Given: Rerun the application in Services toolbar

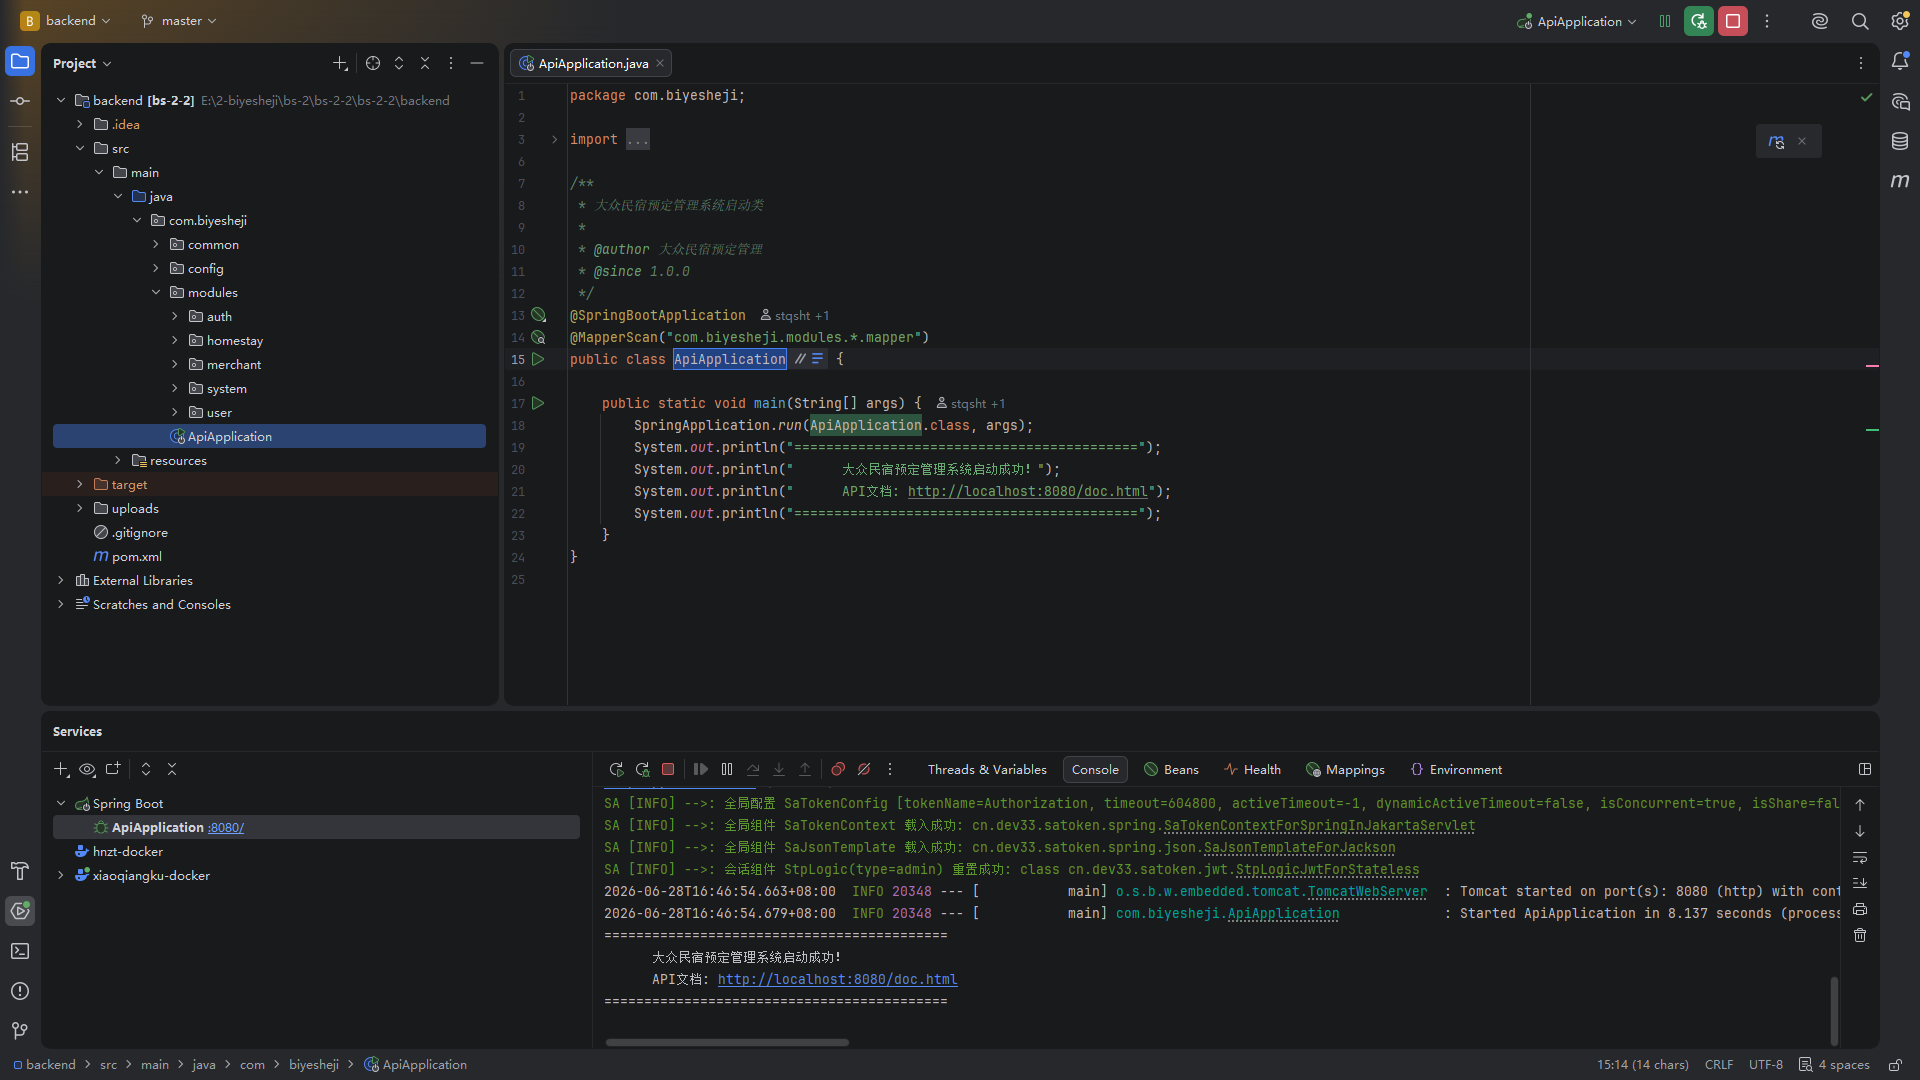Looking at the screenshot, I should click(616, 769).
